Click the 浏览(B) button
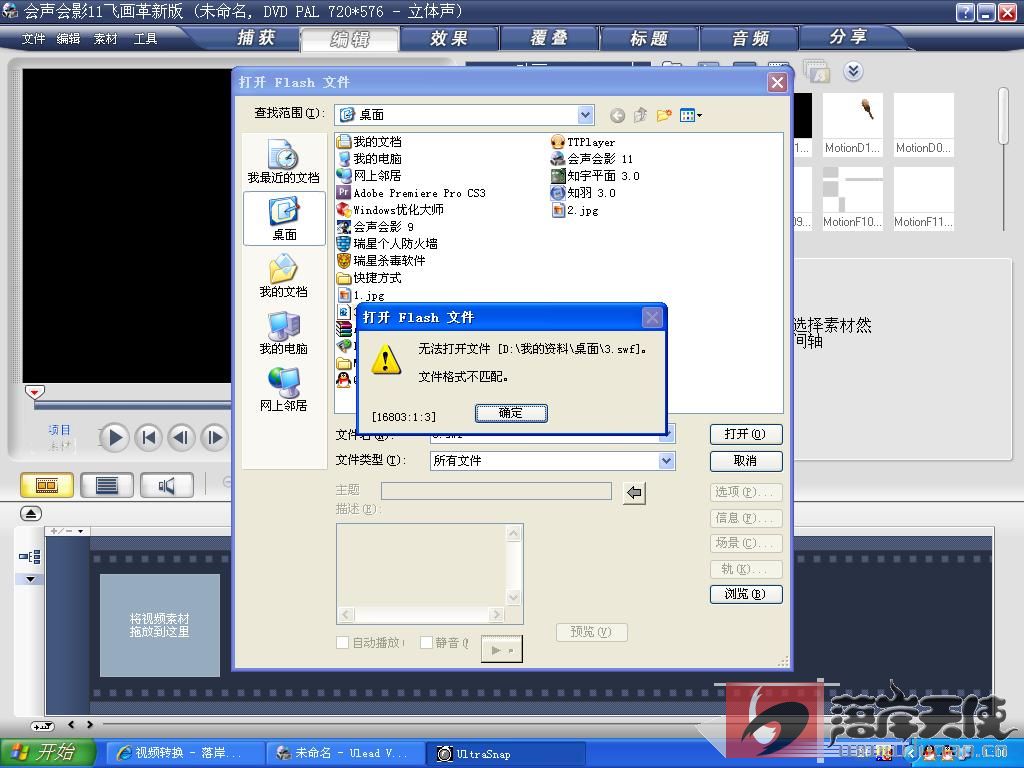The width and height of the screenshot is (1024, 768). (746, 594)
